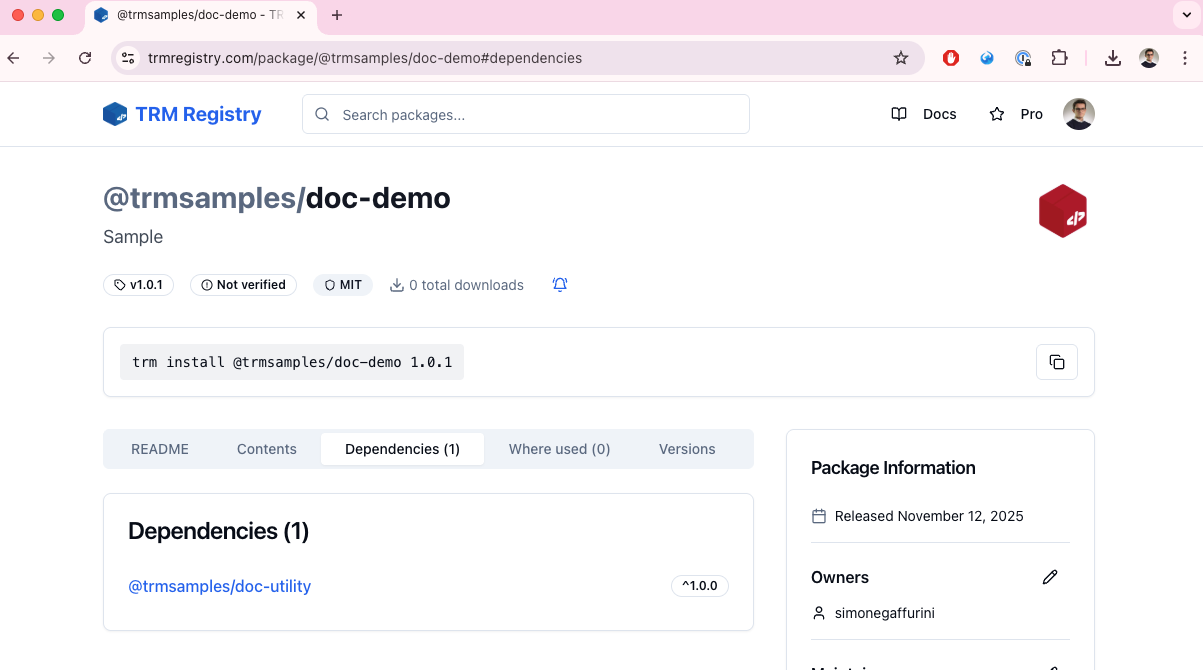1203x670 pixels.
Task: Switch to the Contents tab
Action: pyautogui.click(x=267, y=449)
